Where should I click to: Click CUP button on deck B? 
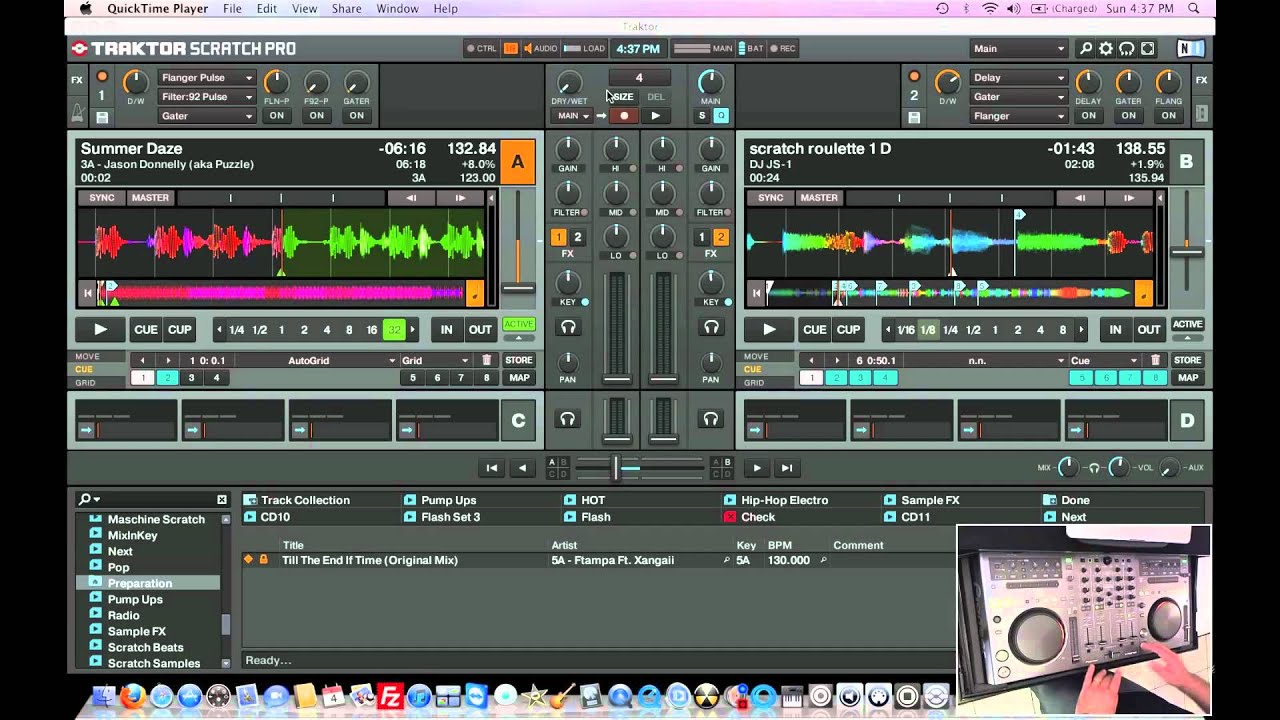click(848, 329)
